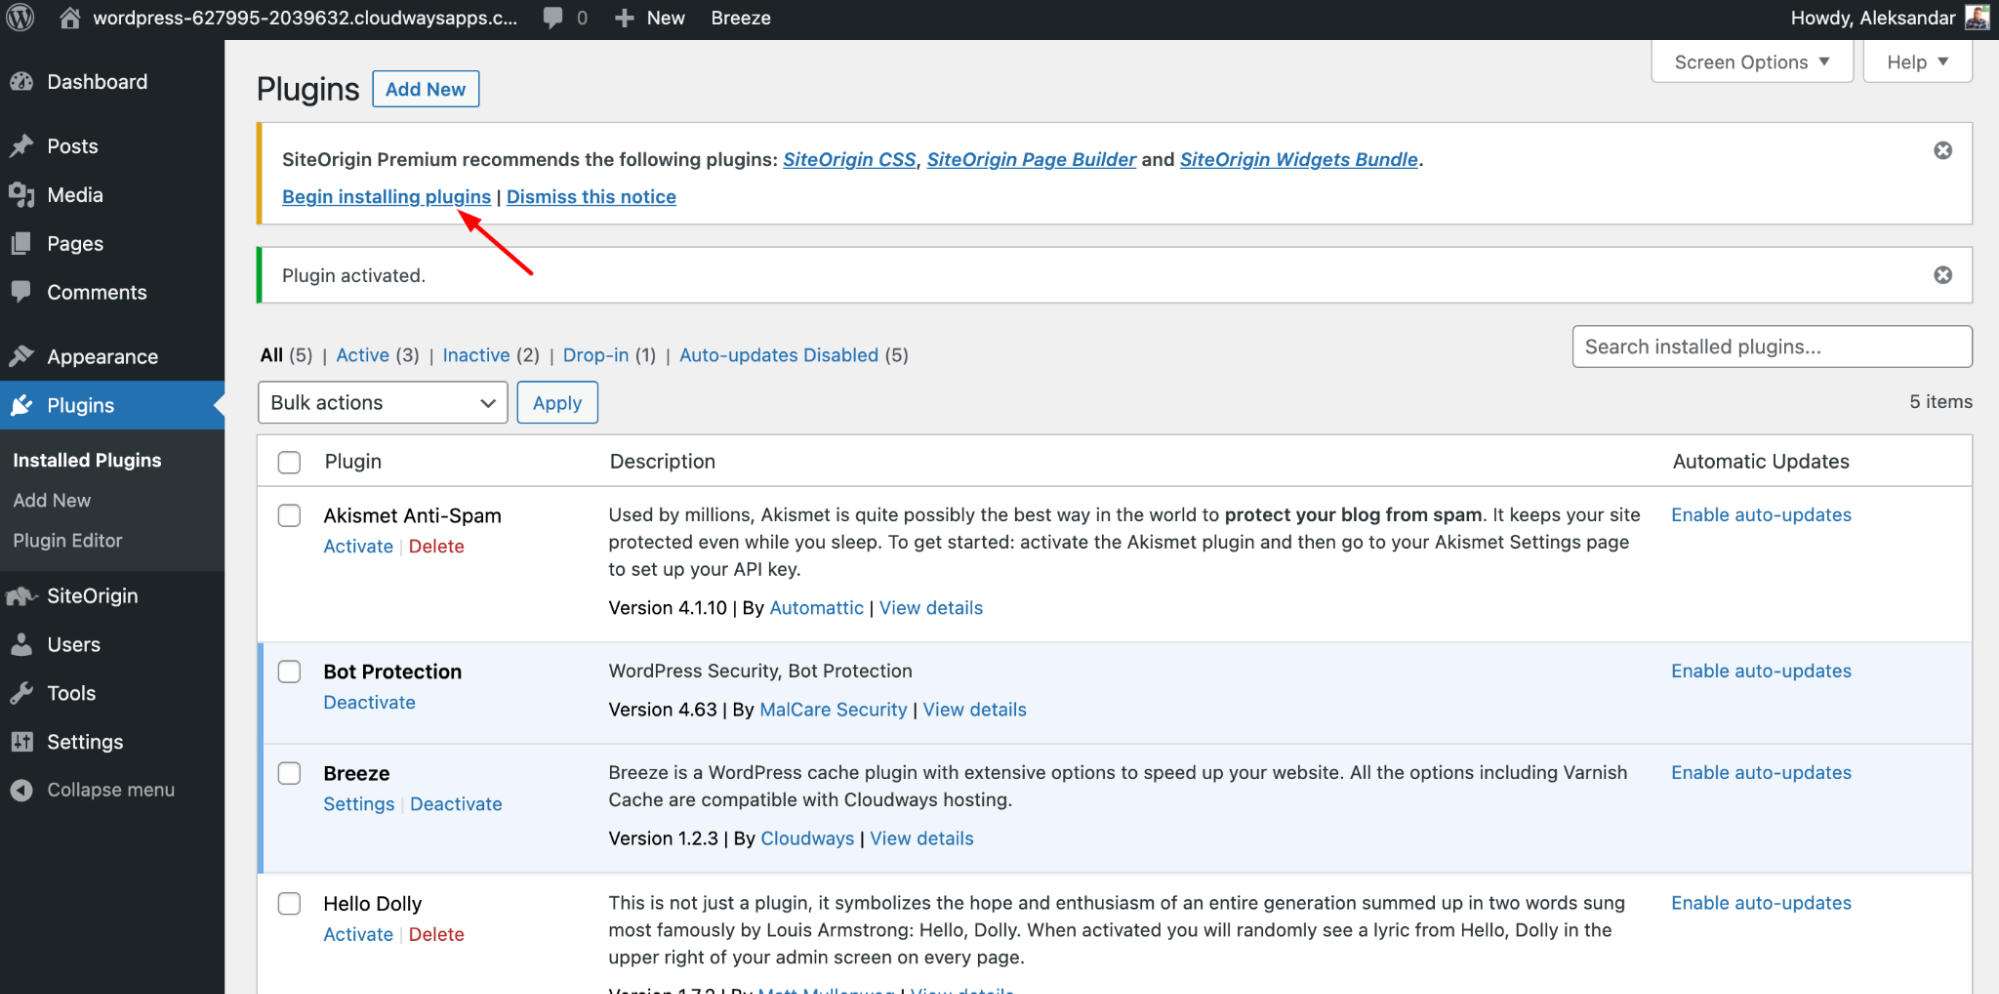
Task: Open Posts via its pin icon
Action: [21, 146]
